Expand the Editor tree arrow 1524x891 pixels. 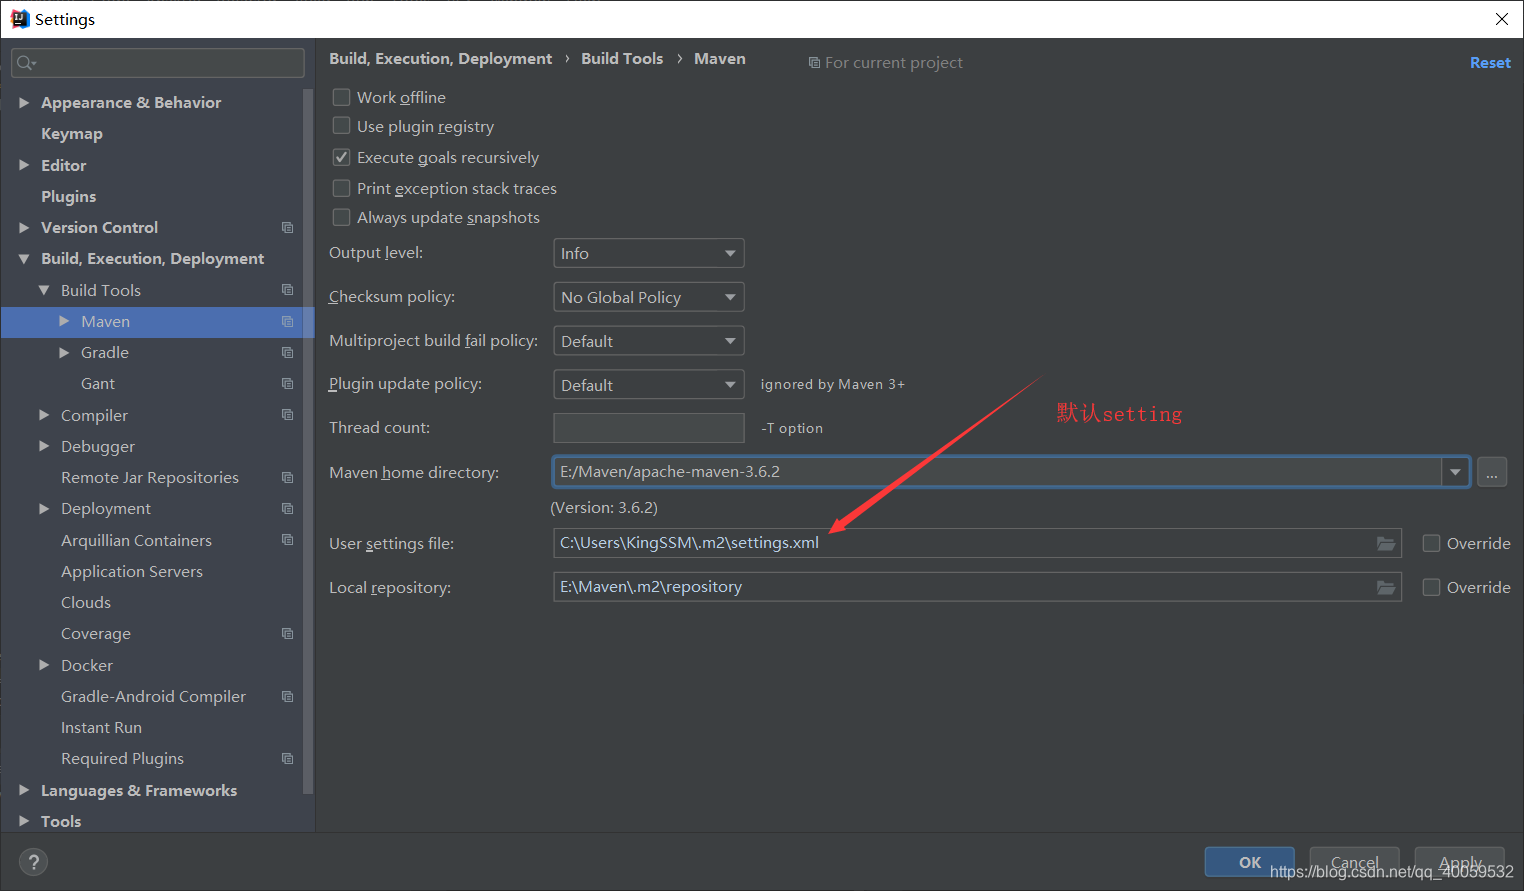[x=24, y=165]
